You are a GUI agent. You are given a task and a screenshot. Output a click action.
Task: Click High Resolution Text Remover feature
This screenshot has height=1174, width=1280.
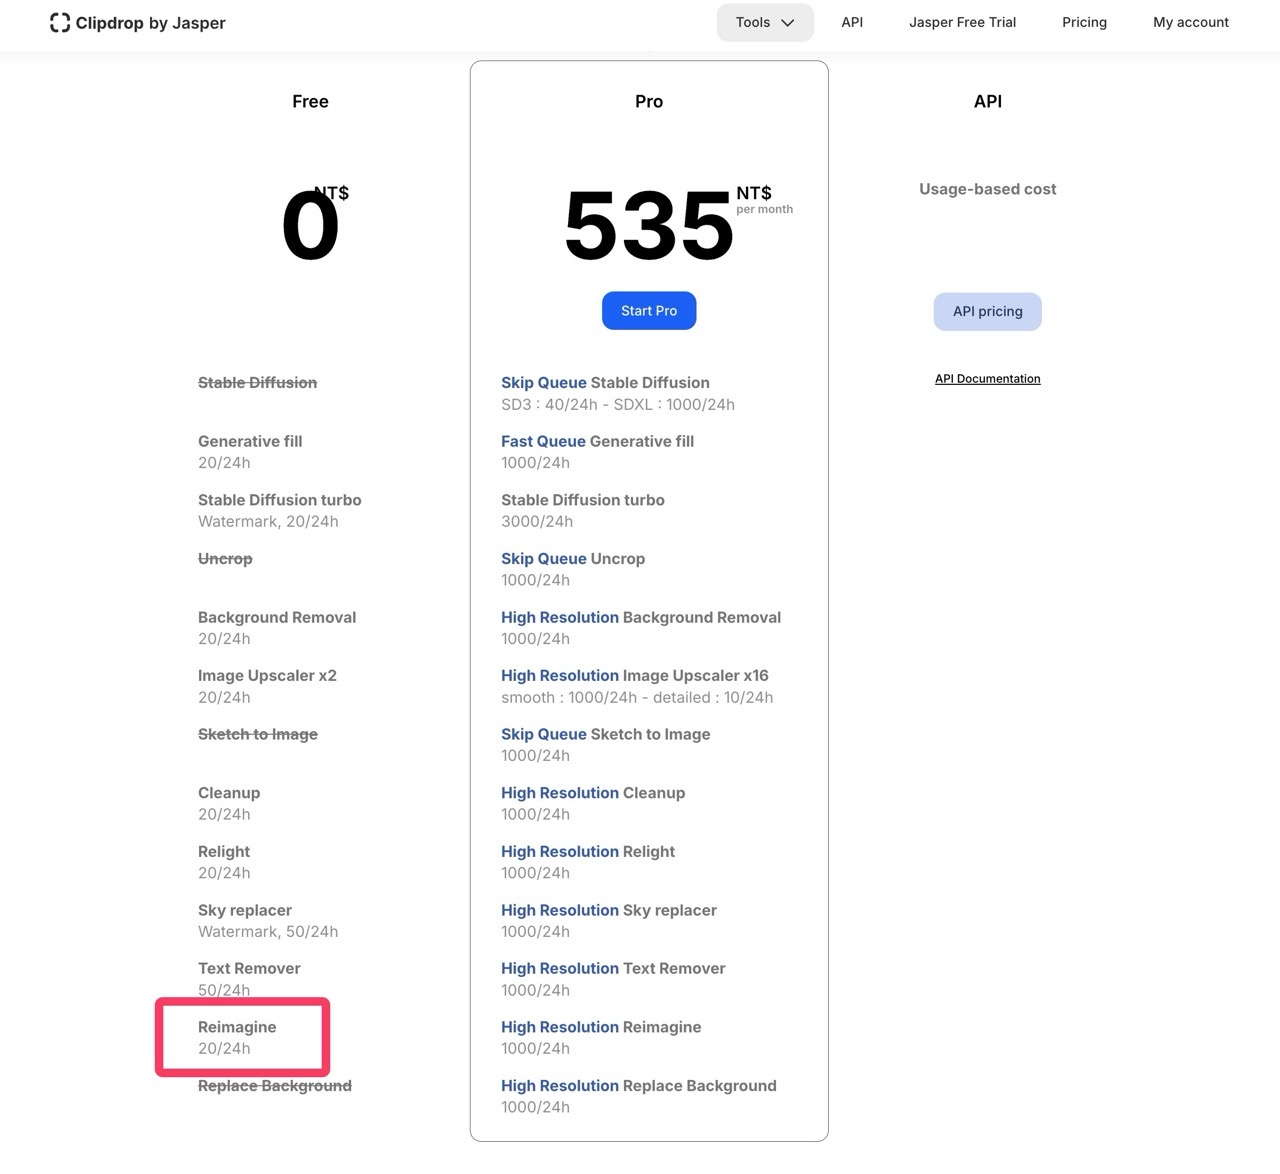coord(613,969)
